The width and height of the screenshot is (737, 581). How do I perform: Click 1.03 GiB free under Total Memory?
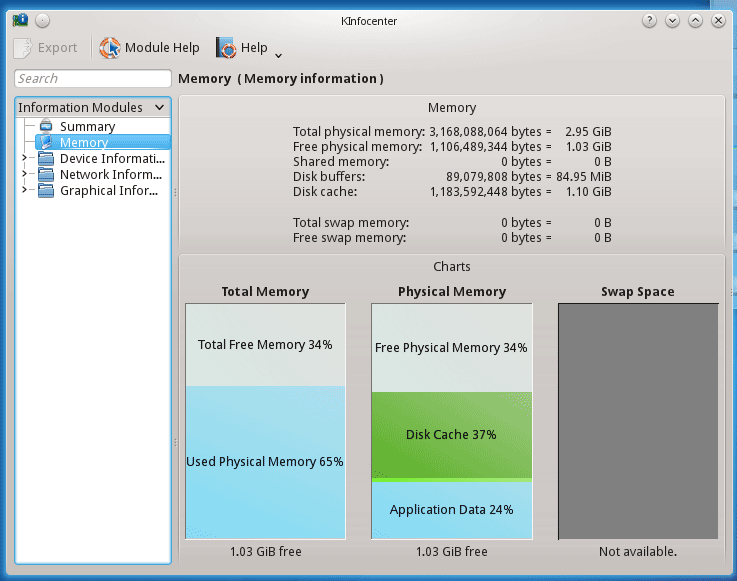tap(266, 551)
